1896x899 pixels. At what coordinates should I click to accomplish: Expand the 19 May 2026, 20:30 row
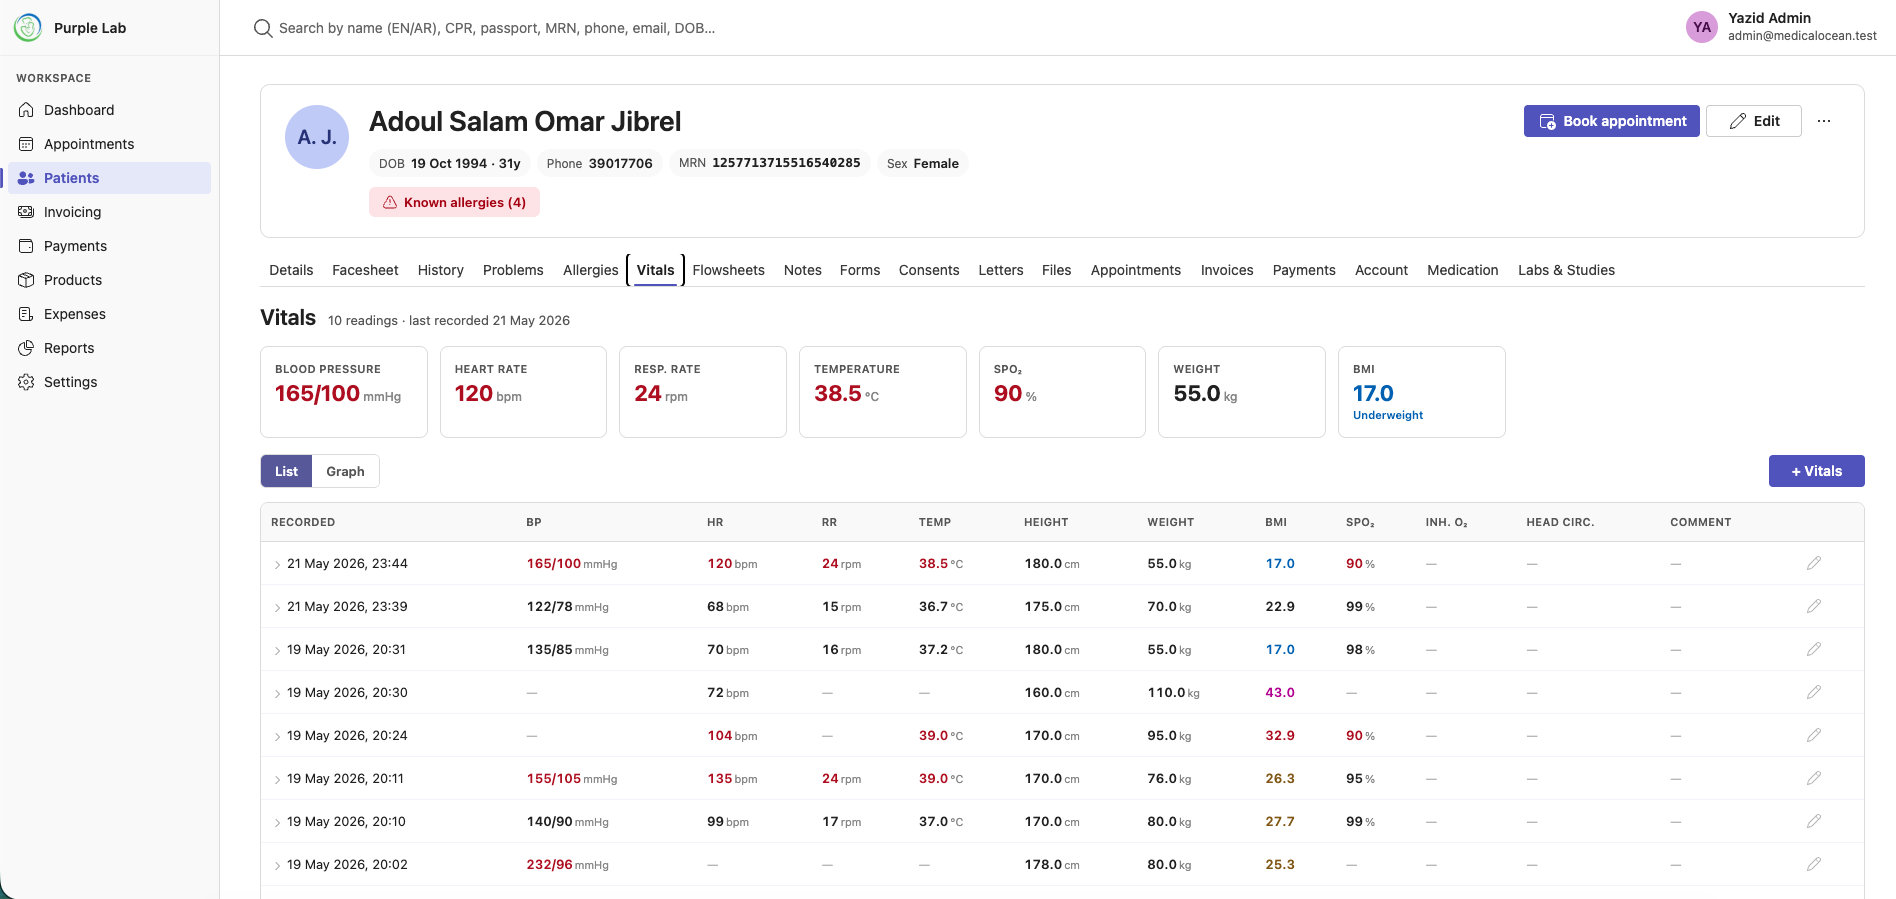coord(277,694)
